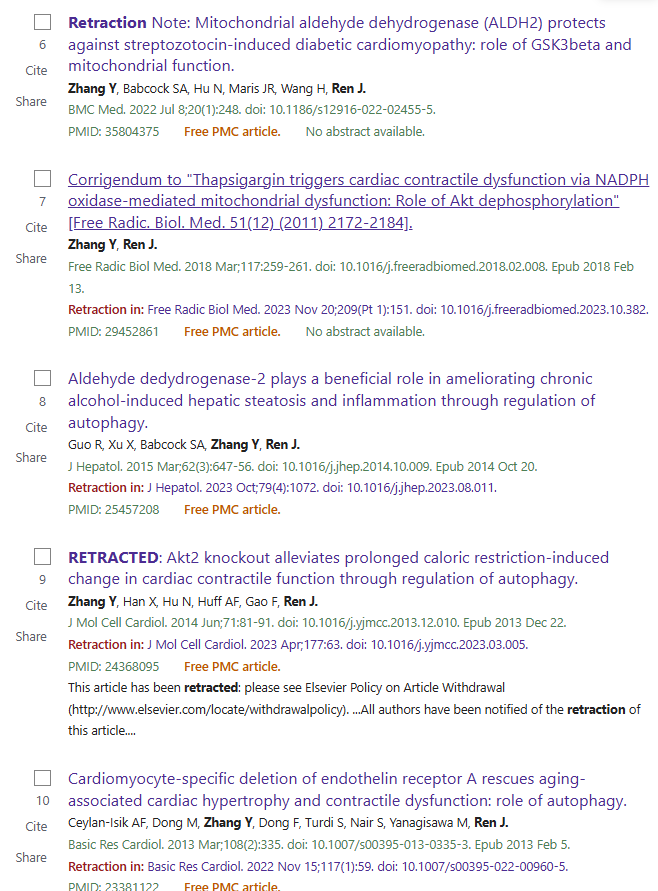Click Share for result 10
This screenshot has height=891, width=658.
pos(31,857)
